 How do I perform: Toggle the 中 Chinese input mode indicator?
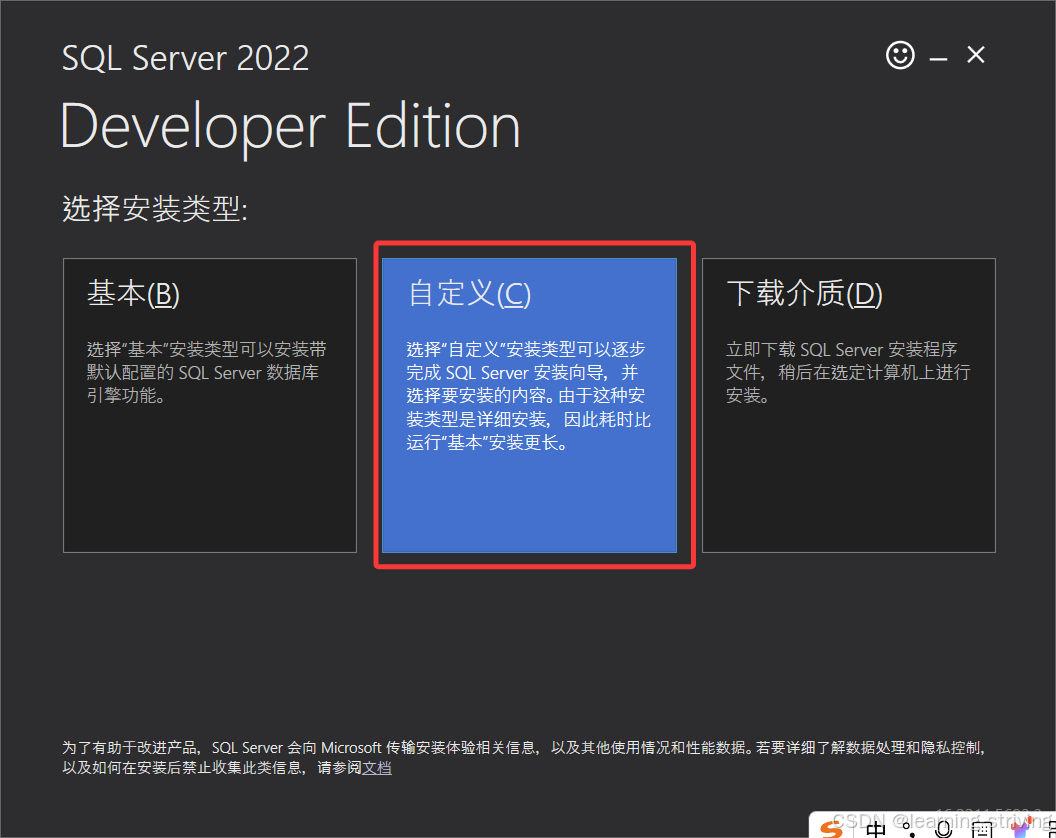876,829
